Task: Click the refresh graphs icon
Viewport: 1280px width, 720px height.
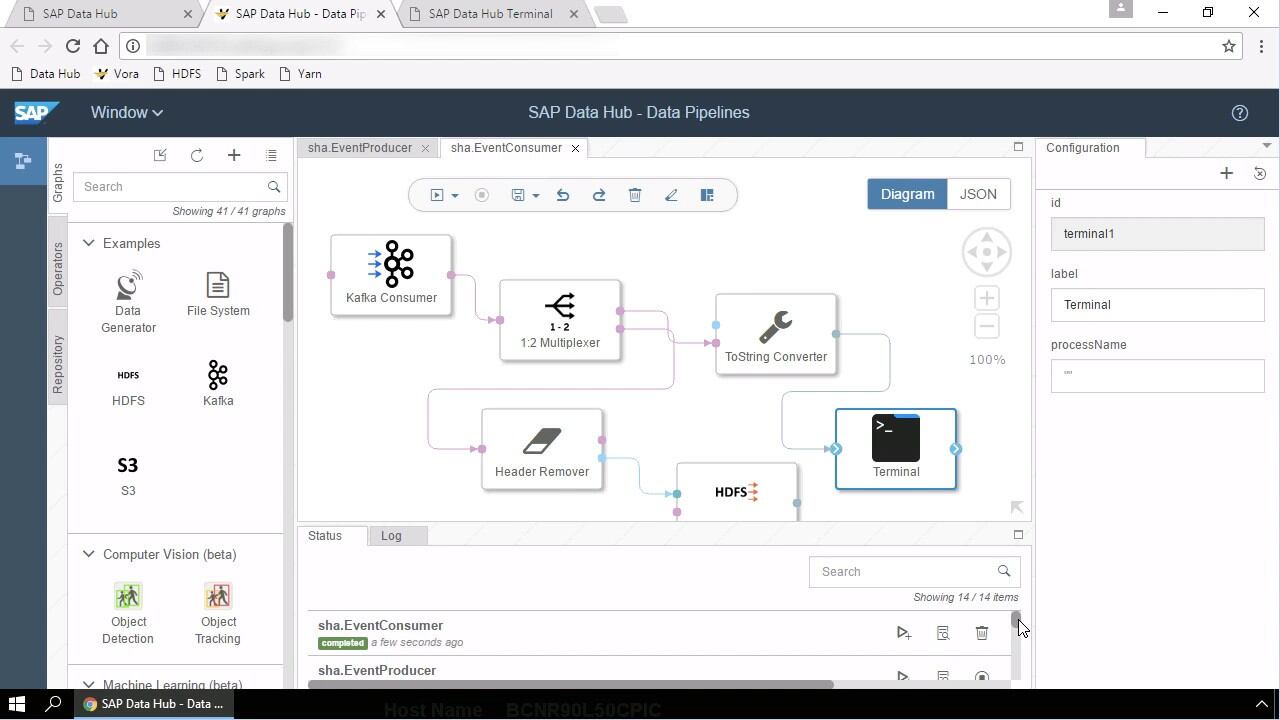Action: (x=197, y=155)
